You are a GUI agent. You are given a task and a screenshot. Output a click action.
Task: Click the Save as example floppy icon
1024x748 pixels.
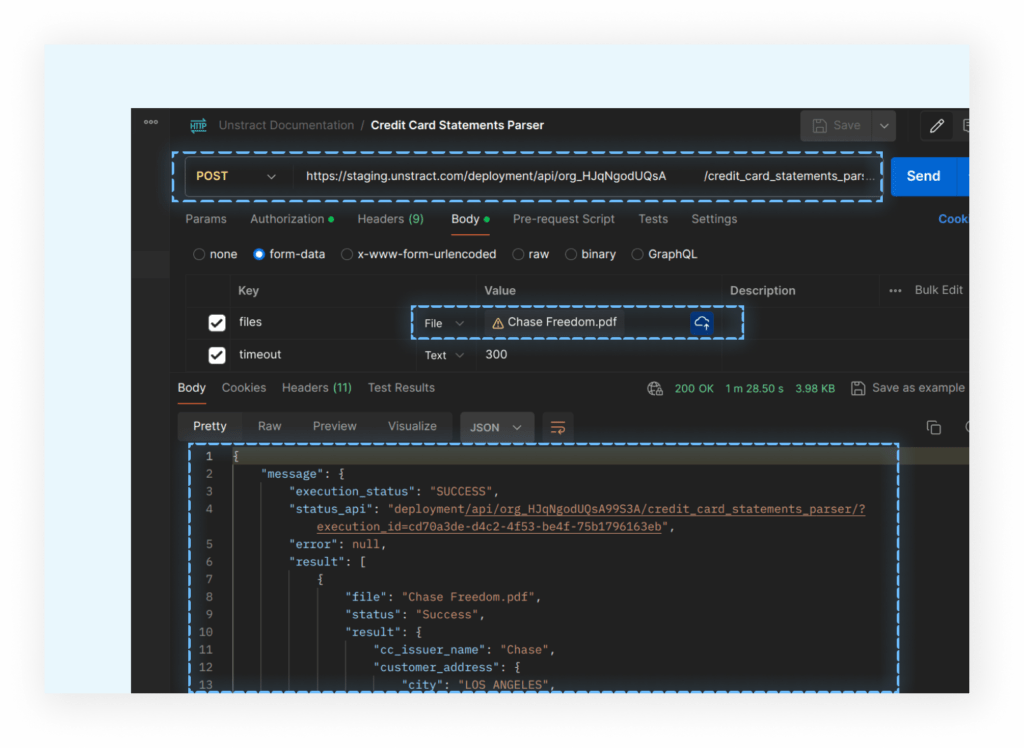(858, 388)
